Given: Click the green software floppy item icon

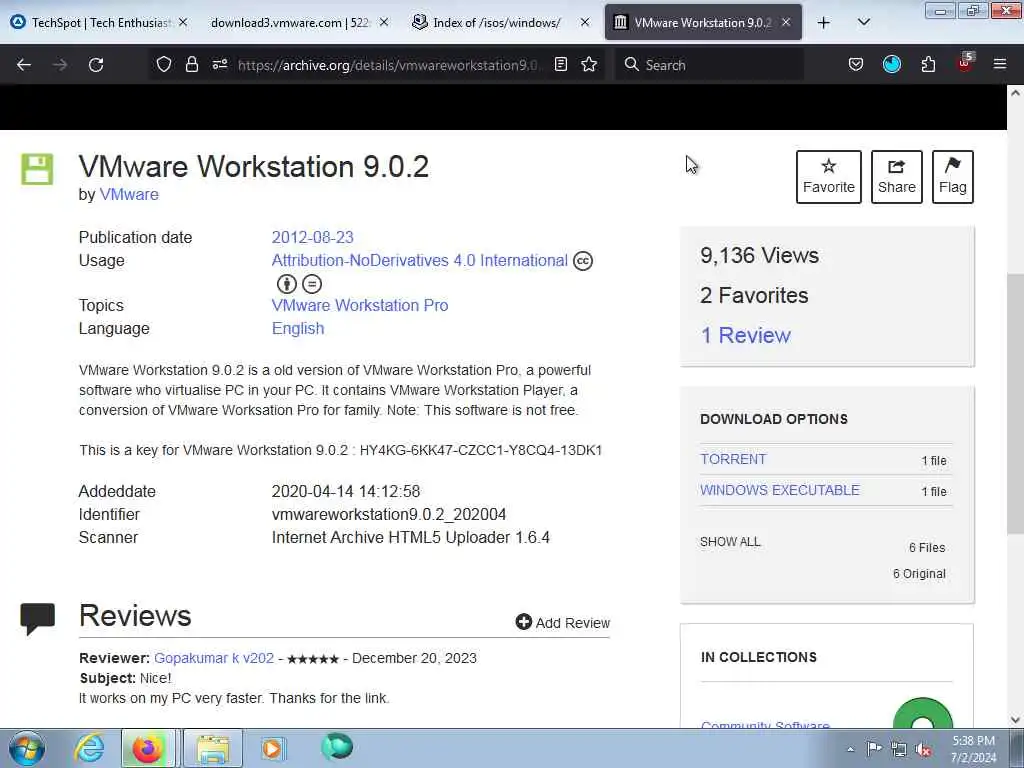Looking at the screenshot, I should (x=37, y=169).
